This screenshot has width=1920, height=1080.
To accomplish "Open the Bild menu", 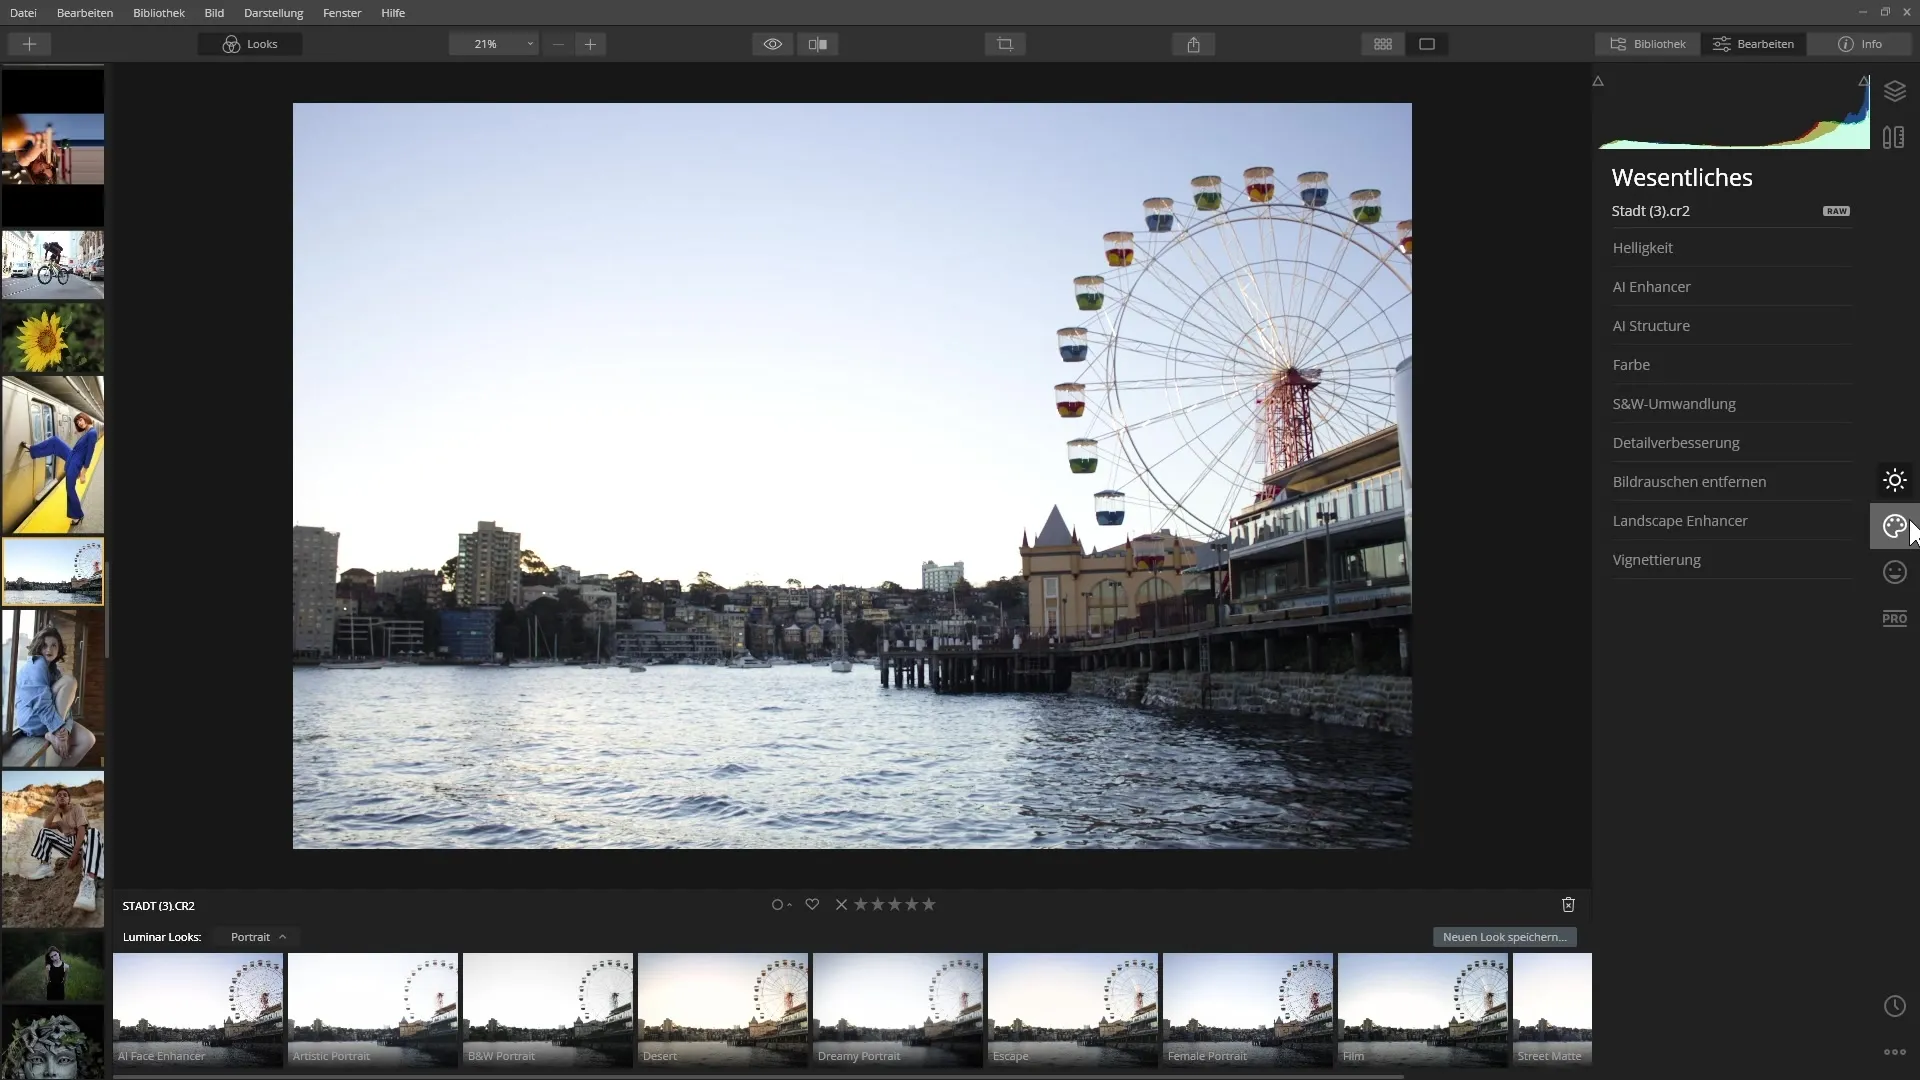I will (x=214, y=13).
